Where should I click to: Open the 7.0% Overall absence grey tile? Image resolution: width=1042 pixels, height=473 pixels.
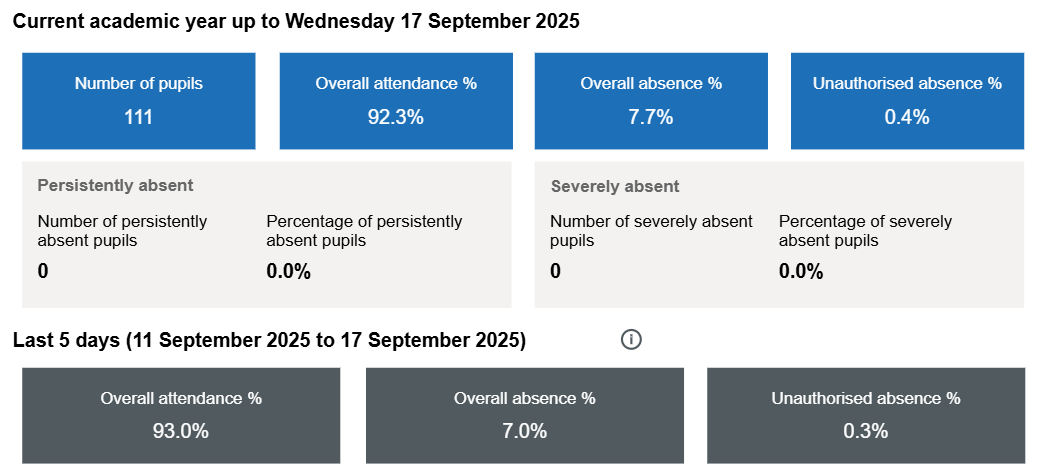(x=524, y=415)
